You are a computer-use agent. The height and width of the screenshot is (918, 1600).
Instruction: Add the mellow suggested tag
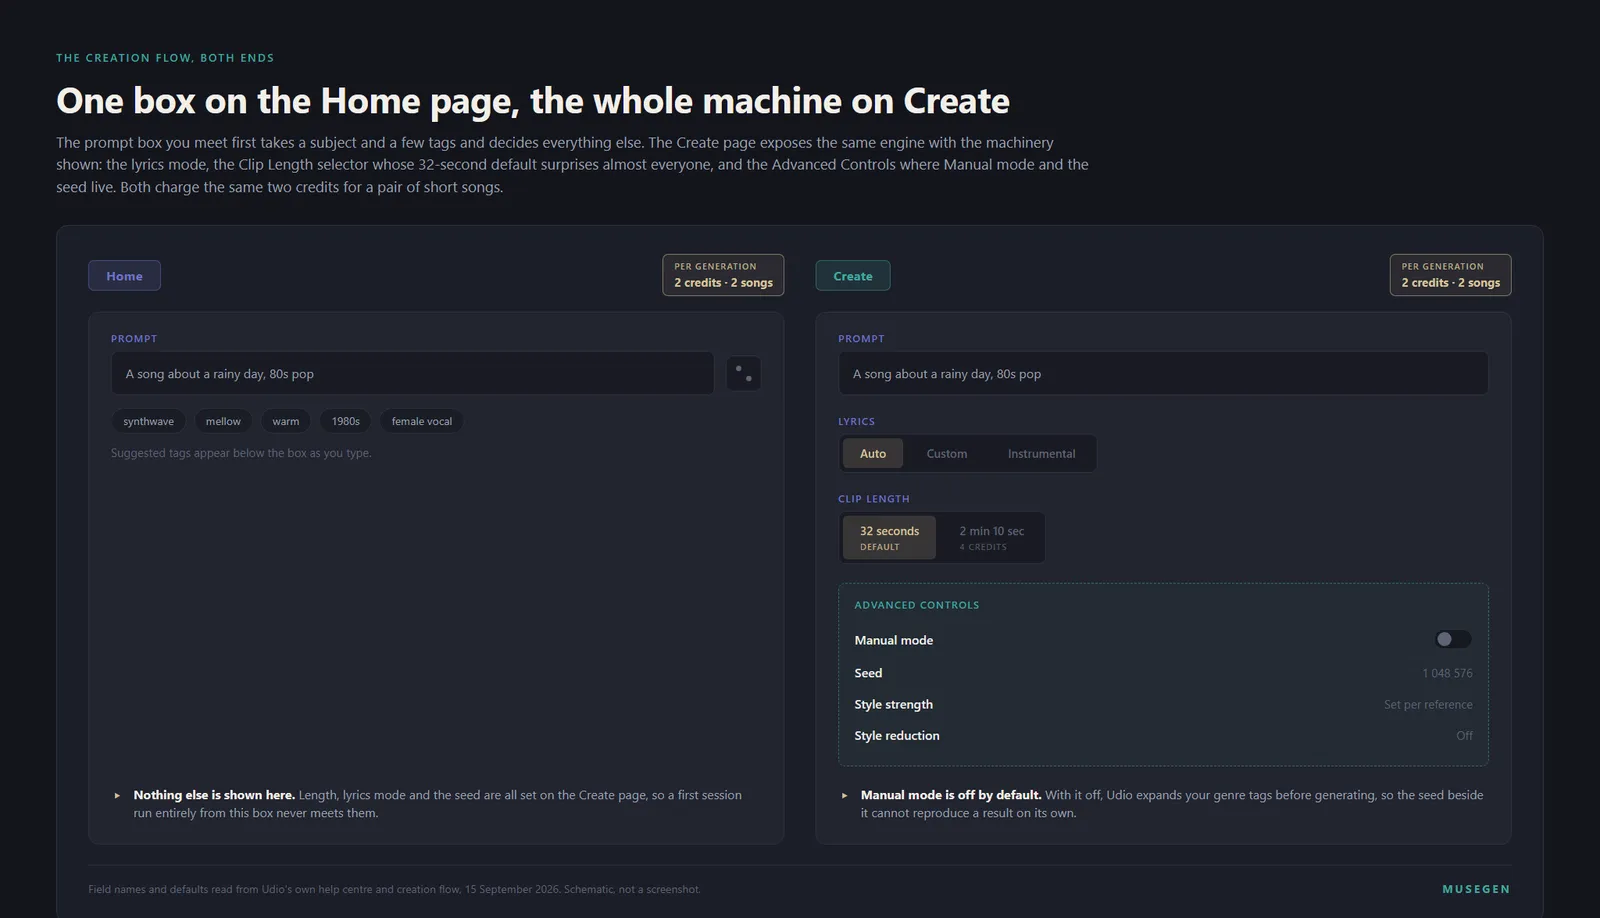(x=223, y=421)
